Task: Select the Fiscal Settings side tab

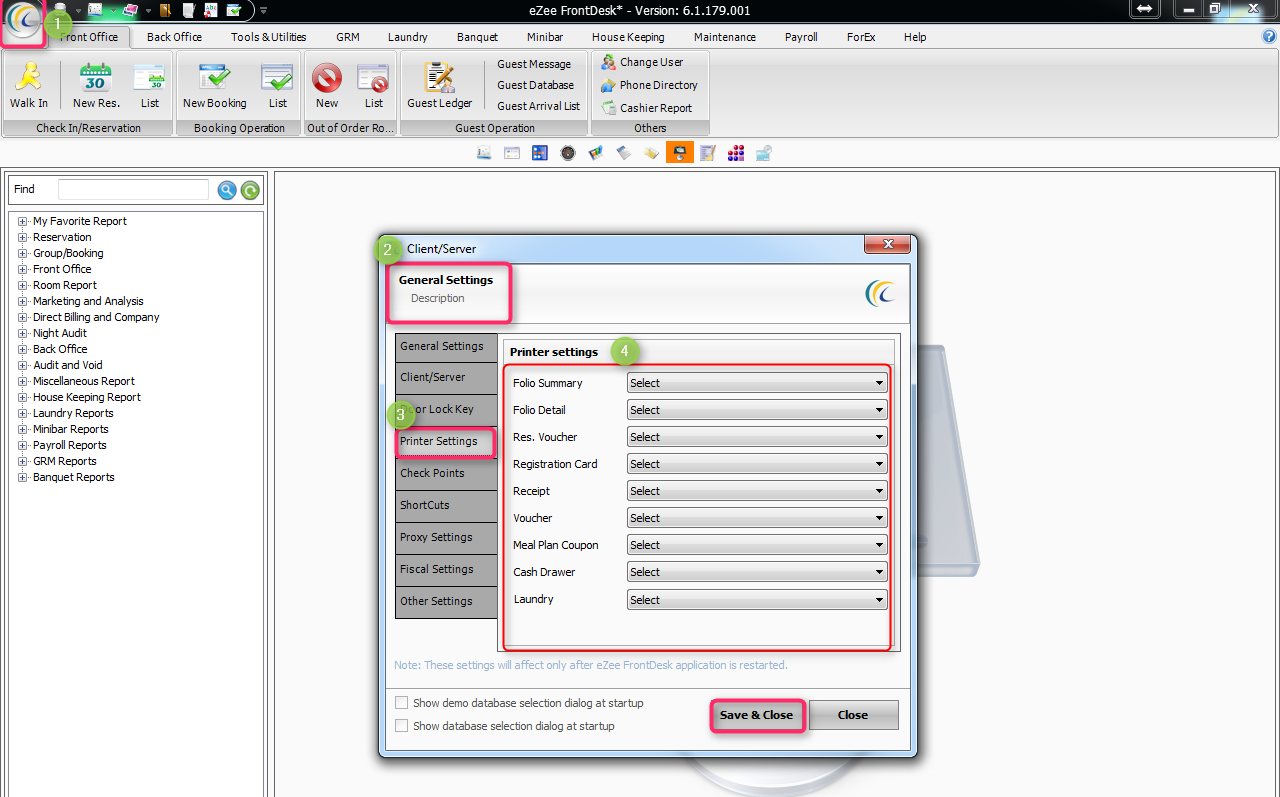Action: tap(446, 570)
